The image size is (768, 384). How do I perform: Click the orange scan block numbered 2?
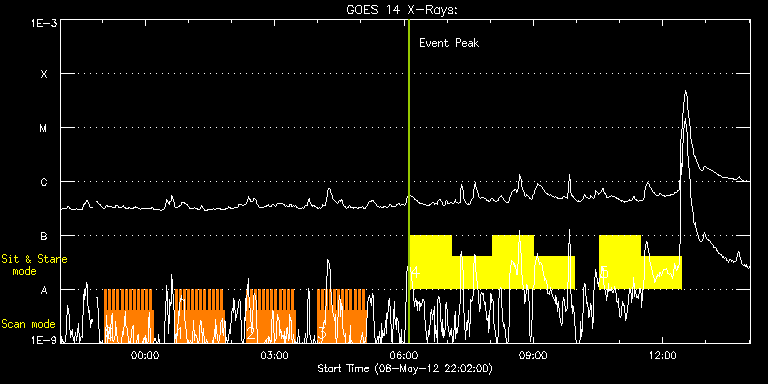[x=271, y=316]
